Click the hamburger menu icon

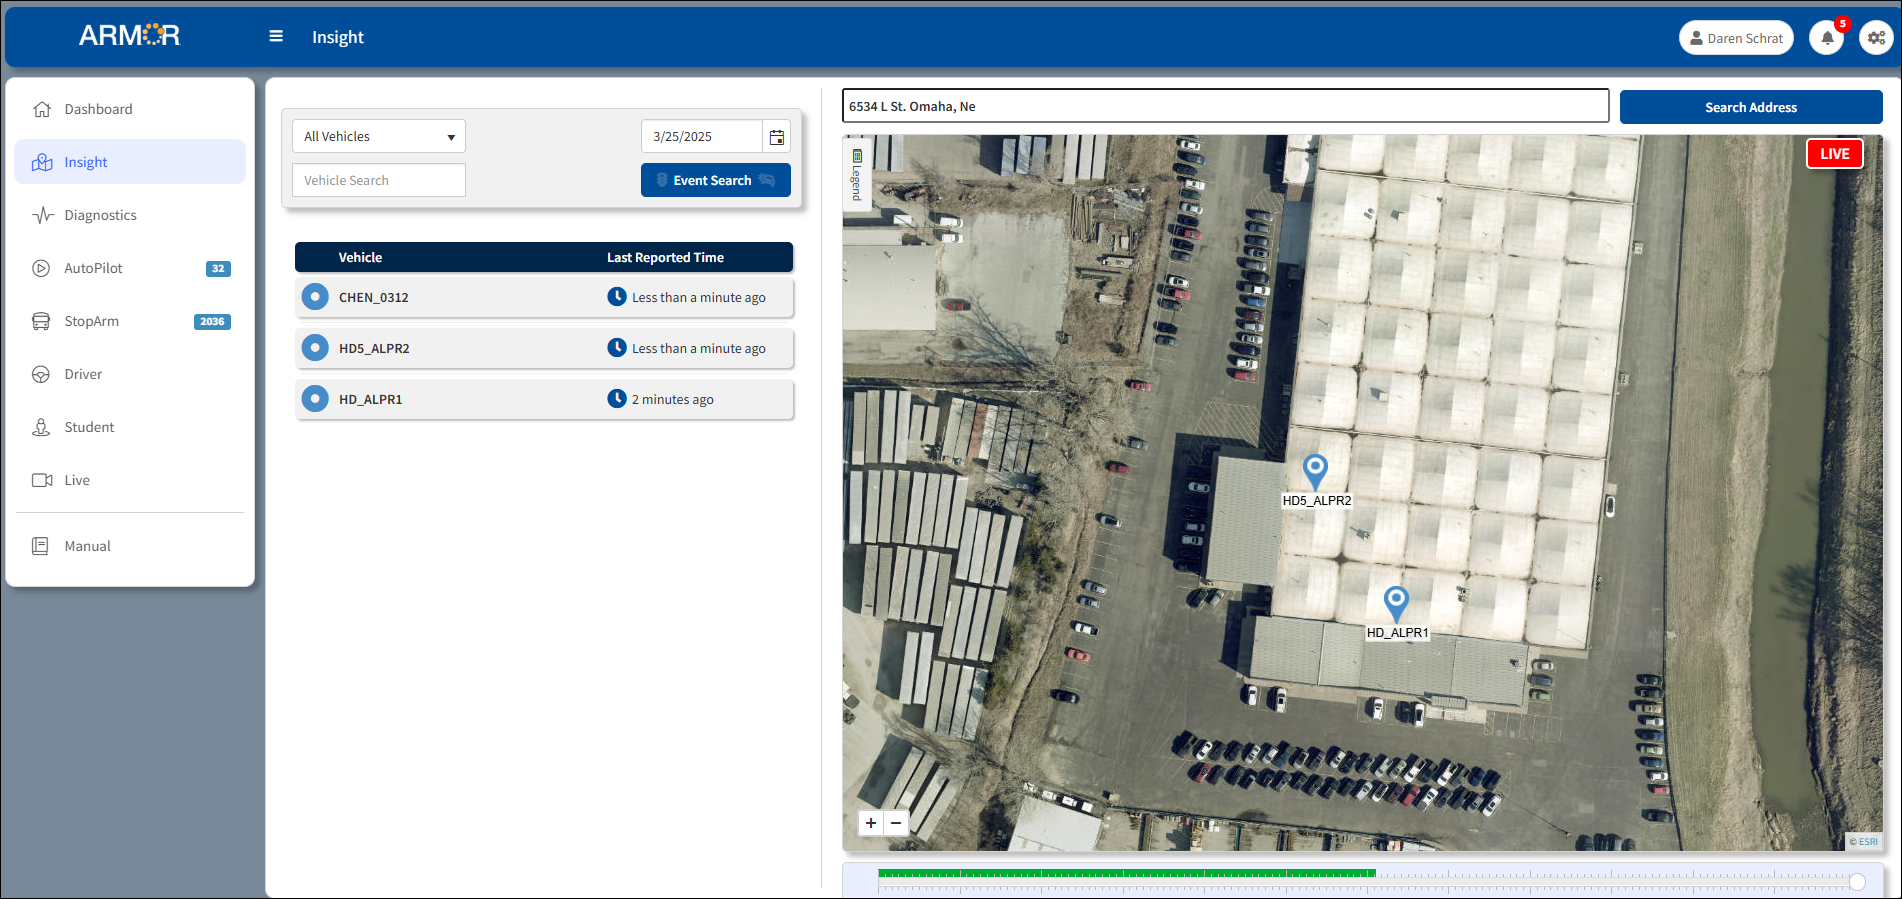276,37
